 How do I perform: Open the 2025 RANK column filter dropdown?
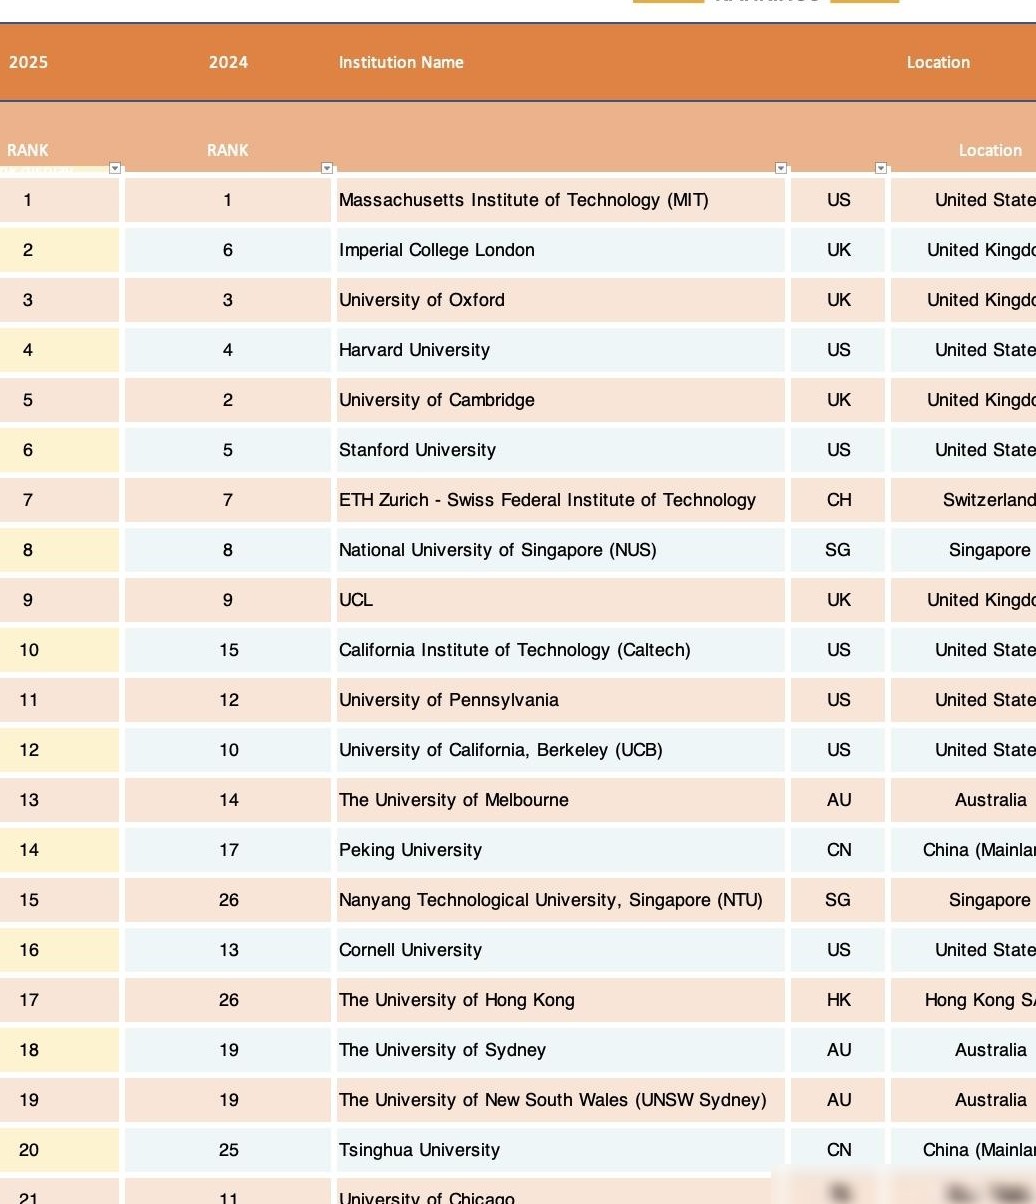coord(115,168)
